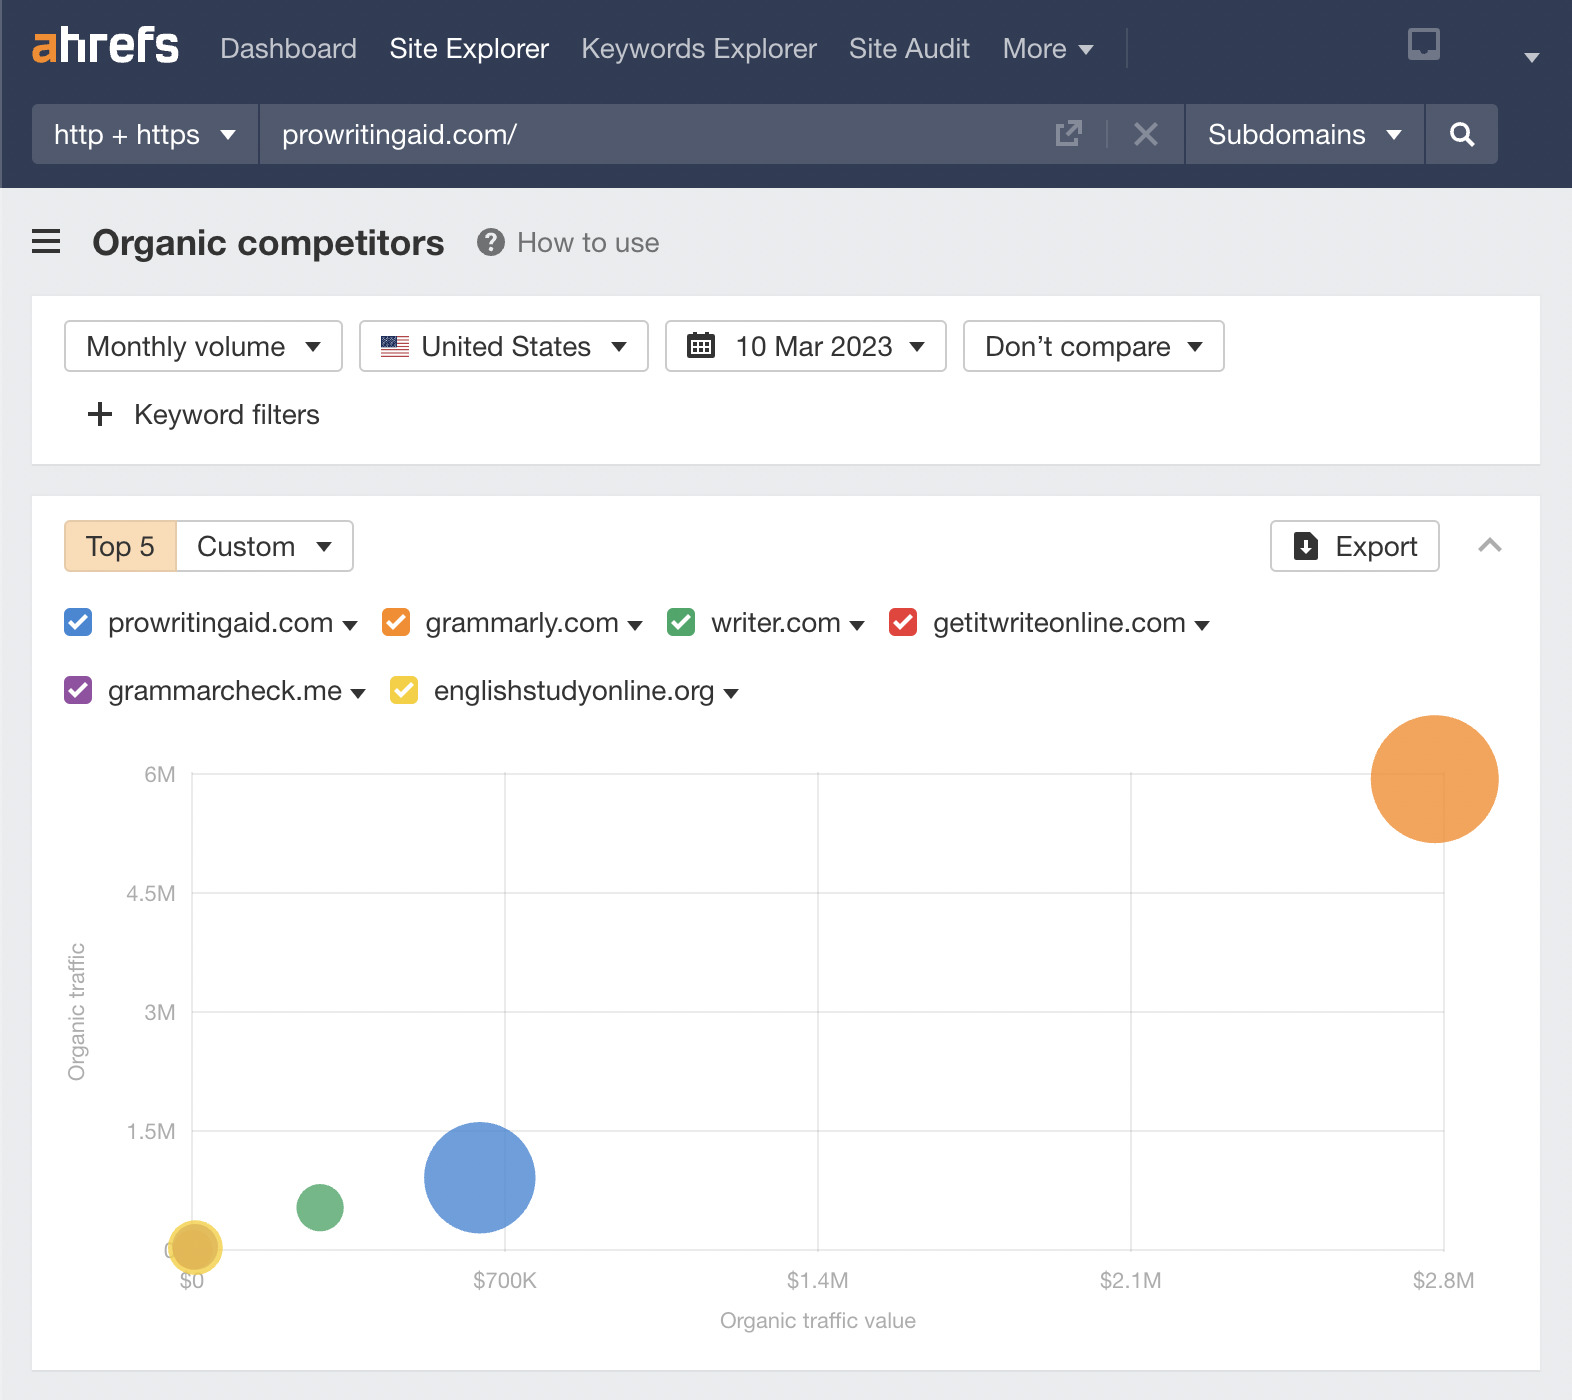
Task: Uncheck grammarly.com checkbox
Action: click(396, 622)
